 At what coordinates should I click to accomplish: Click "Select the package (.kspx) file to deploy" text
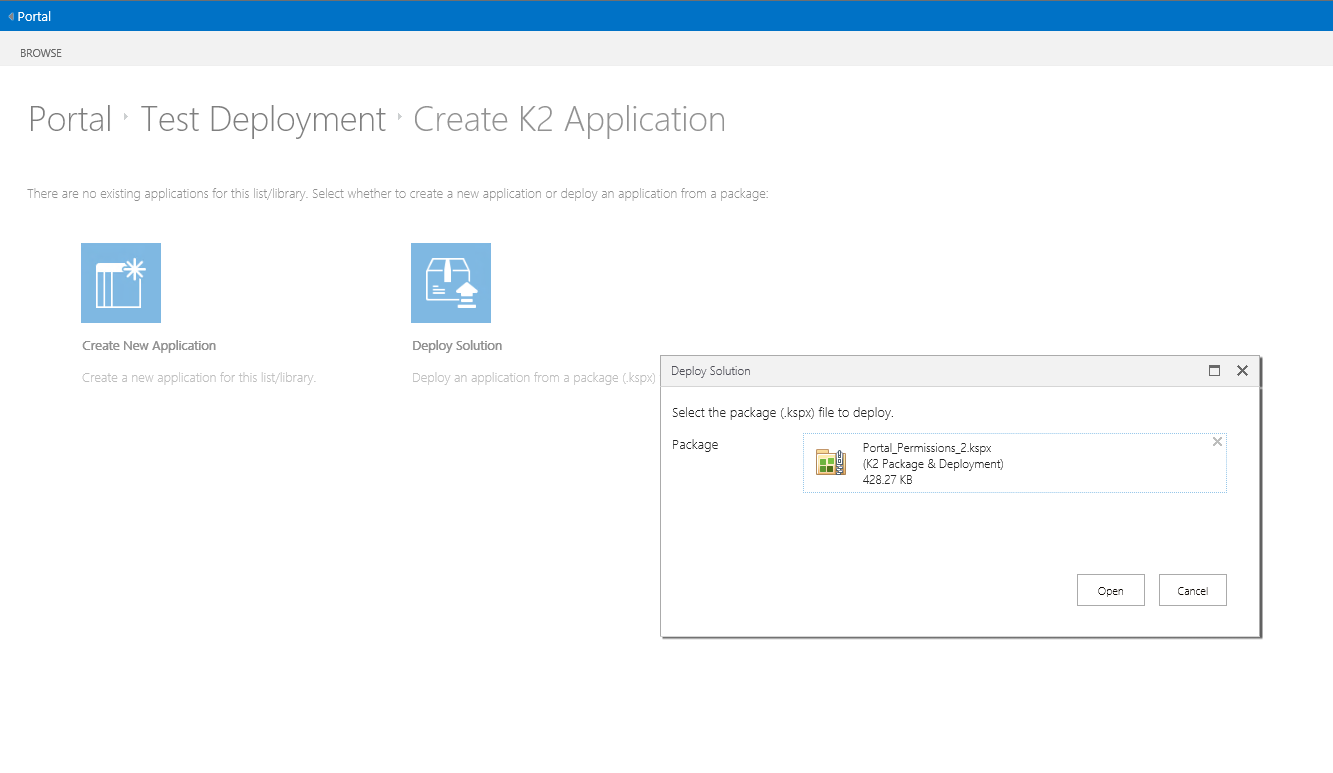[x=783, y=413]
